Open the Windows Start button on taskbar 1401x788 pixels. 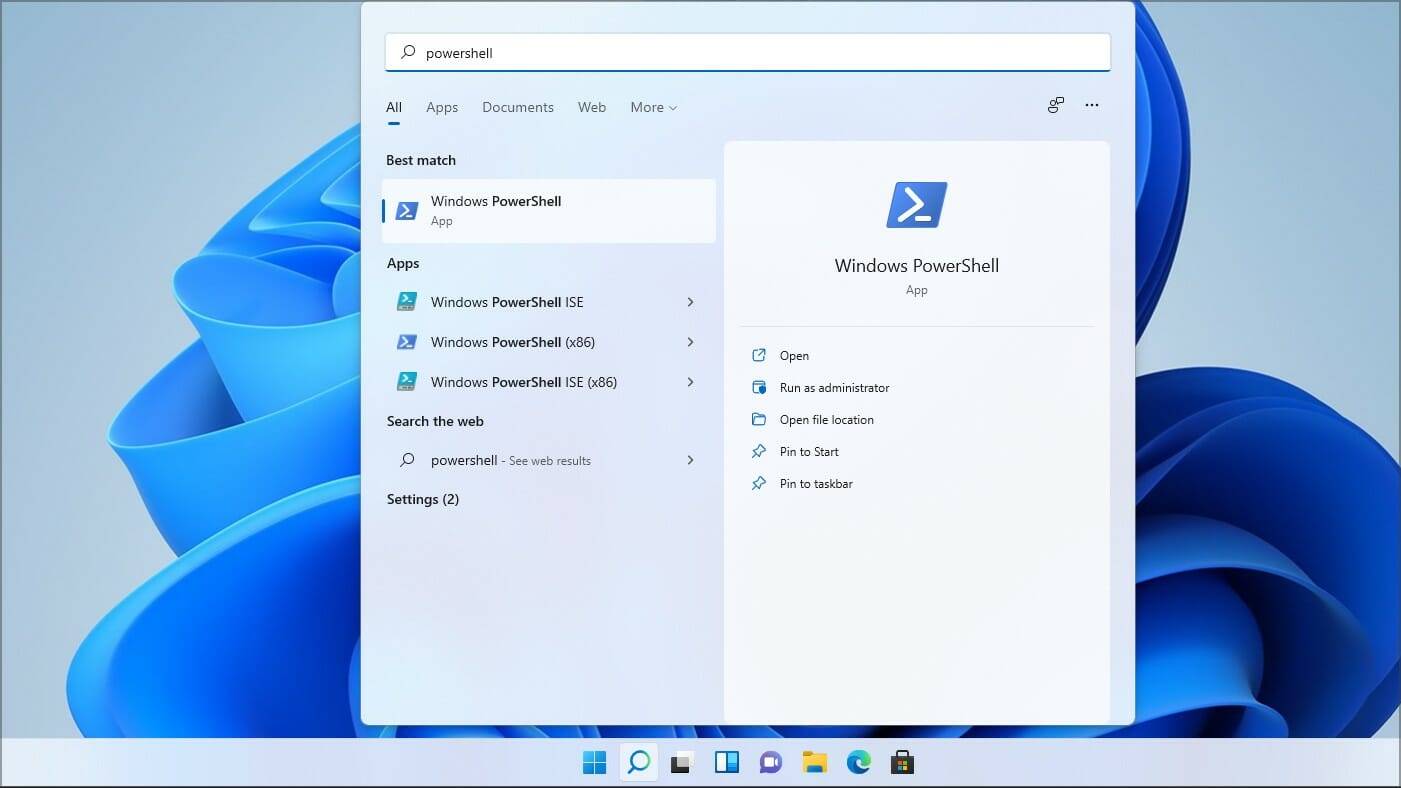coord(594,763)
